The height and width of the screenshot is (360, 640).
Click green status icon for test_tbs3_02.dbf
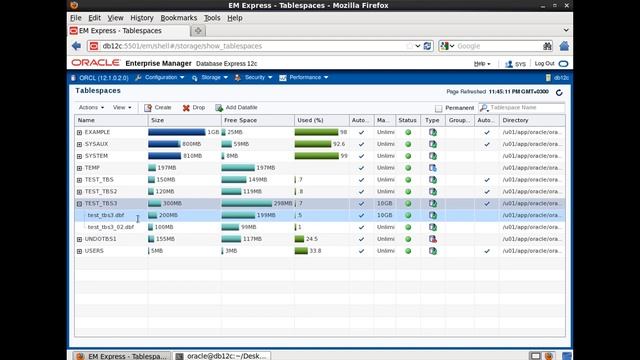click(x=408, y=227)
